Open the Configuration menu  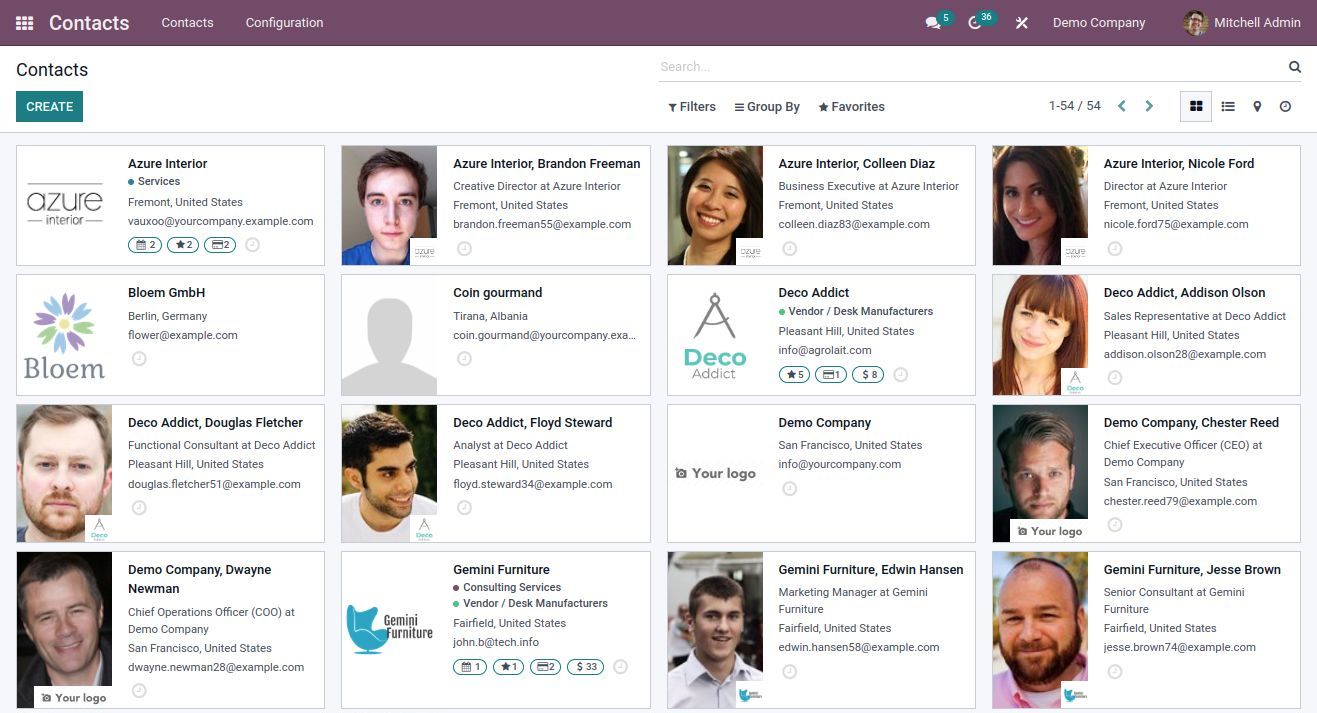point(284,22)
